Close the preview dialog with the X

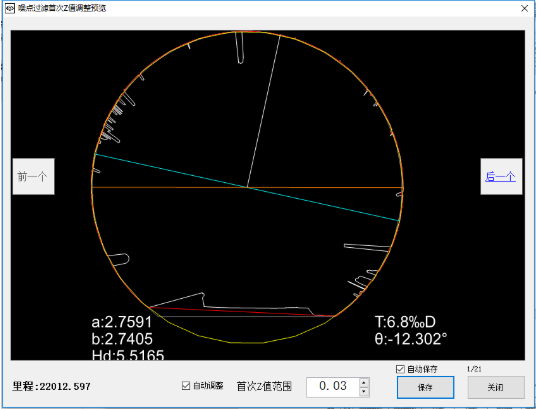click(524, 8)
